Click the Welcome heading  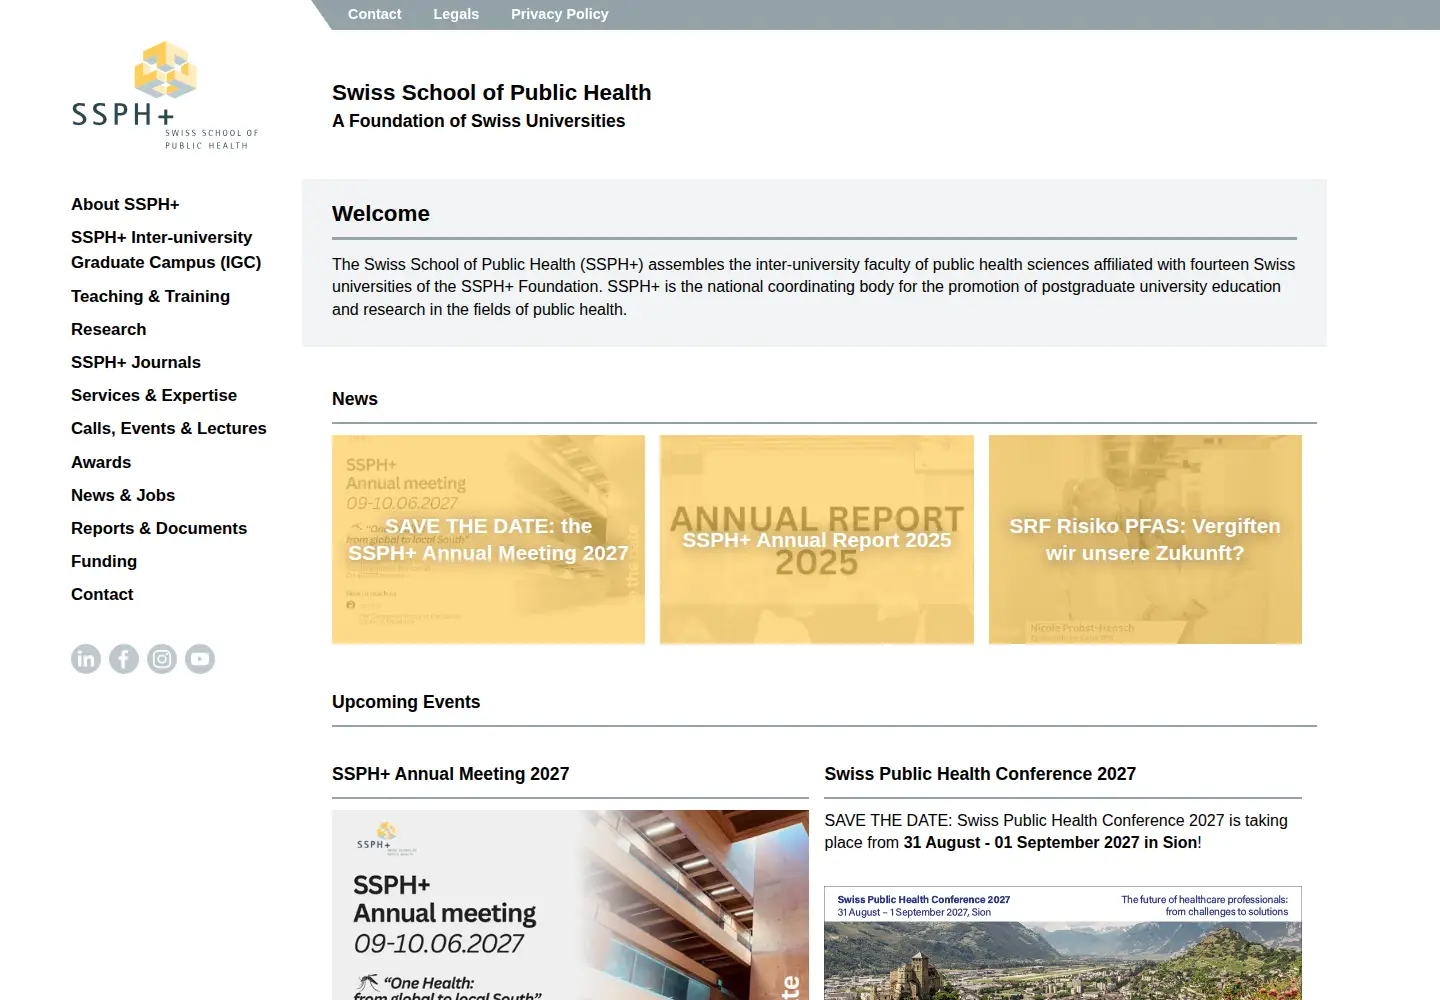(x=381, y=214)
